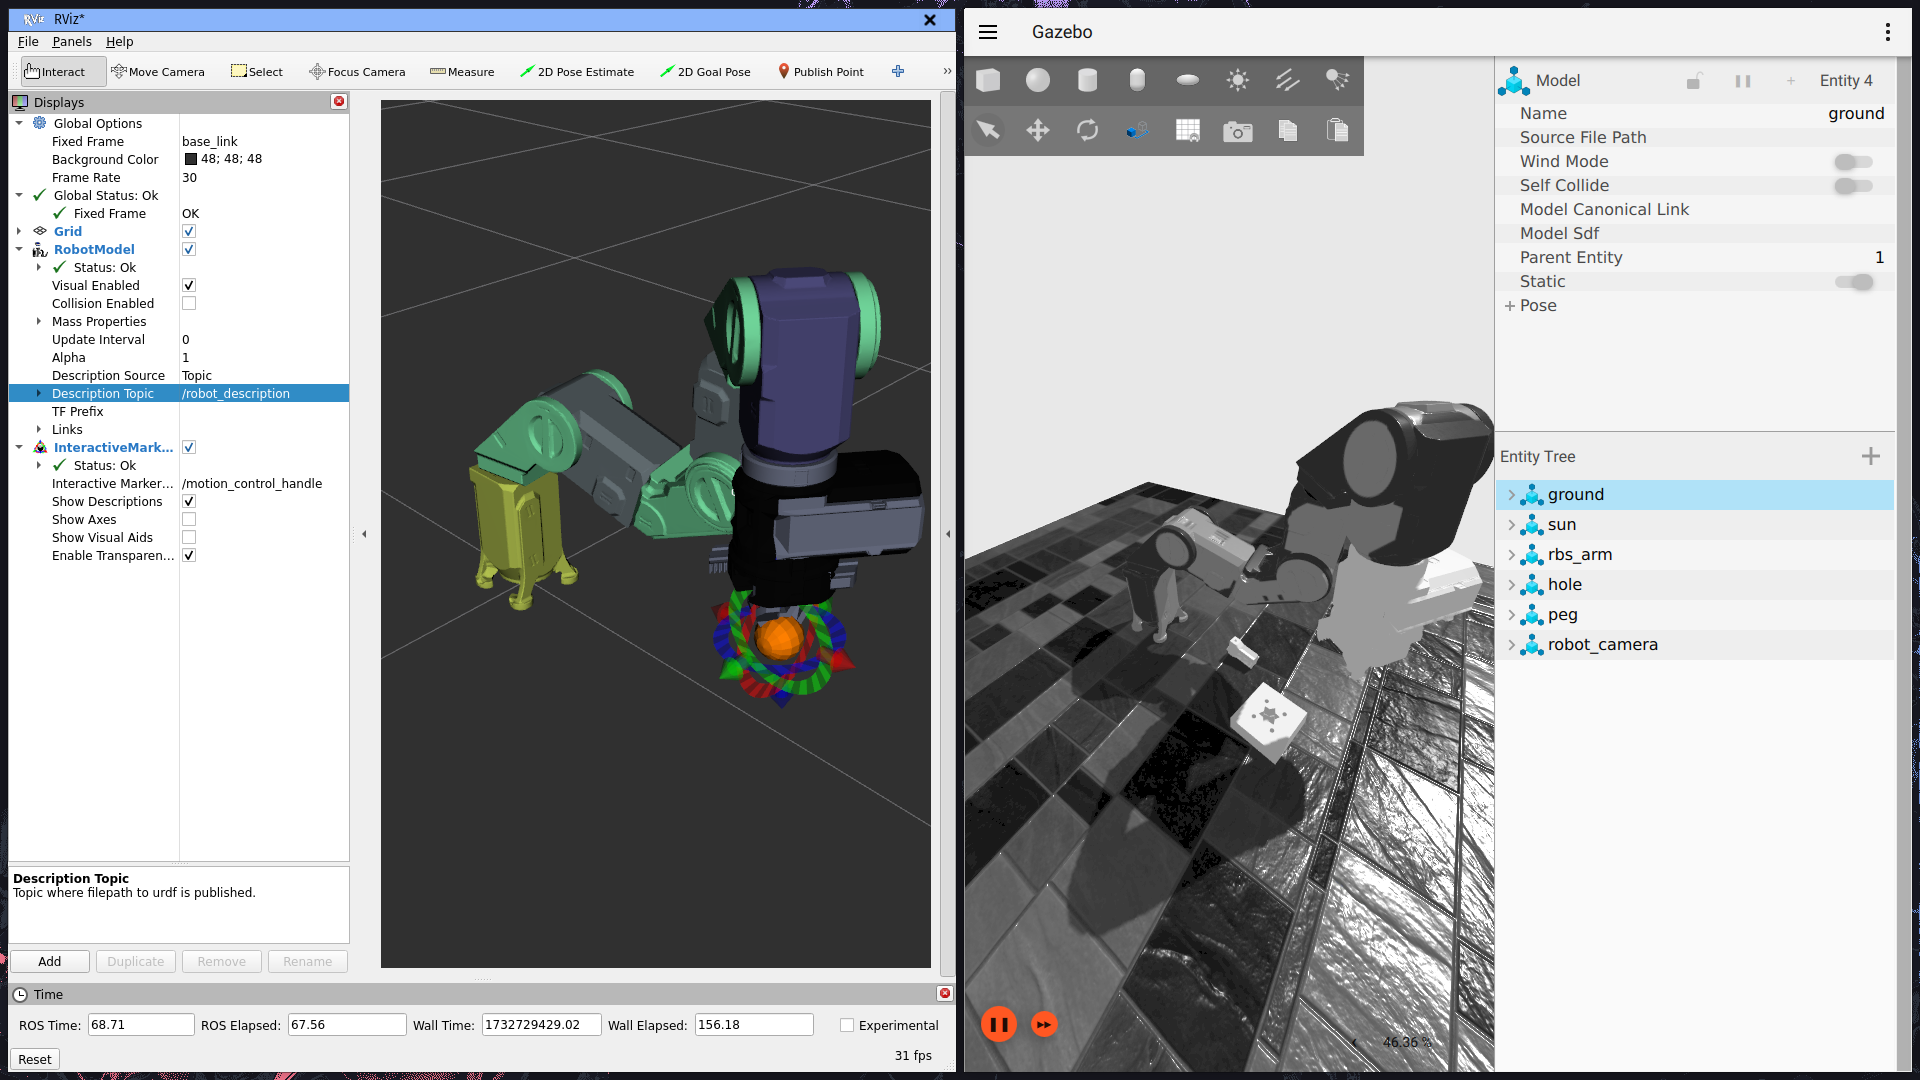The image size is (1920, 1080).
Task: Step the simulation forward
Action: click(x=1044, y=1024)
